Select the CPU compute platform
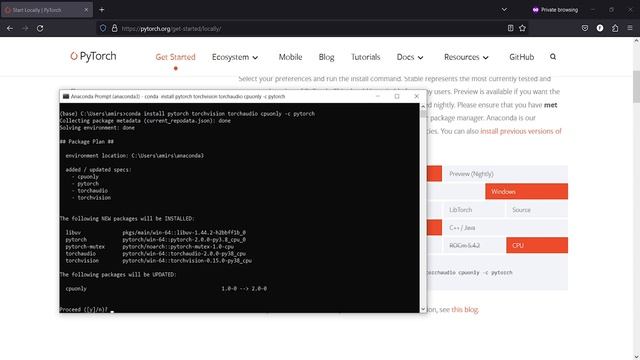This screenshot has height=360, width=640. (x=537, y=245)
